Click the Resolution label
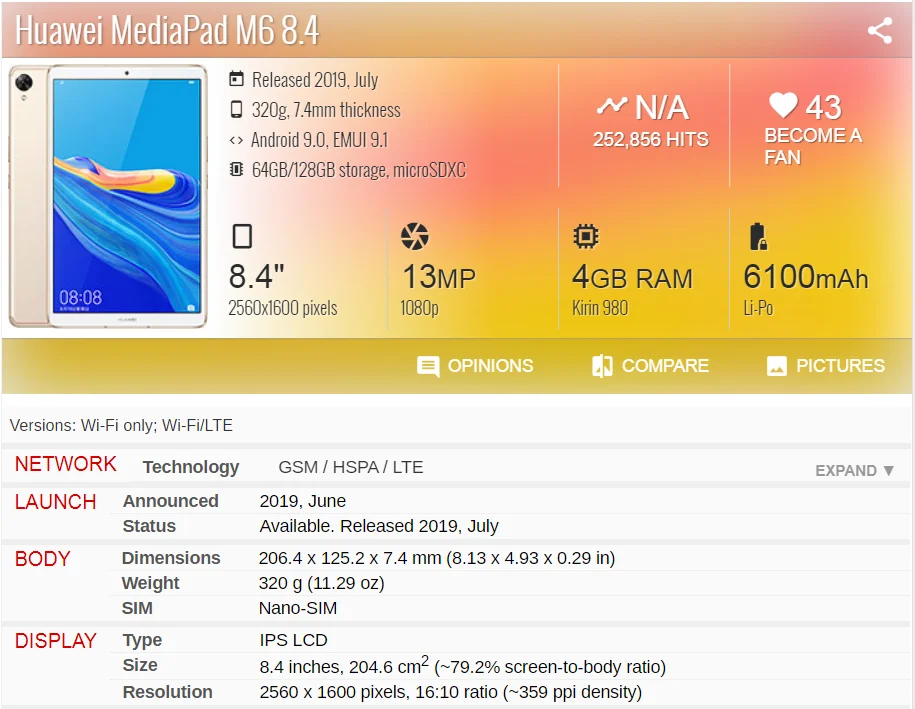Screen dimensions: 915x709 pos(167,692)
